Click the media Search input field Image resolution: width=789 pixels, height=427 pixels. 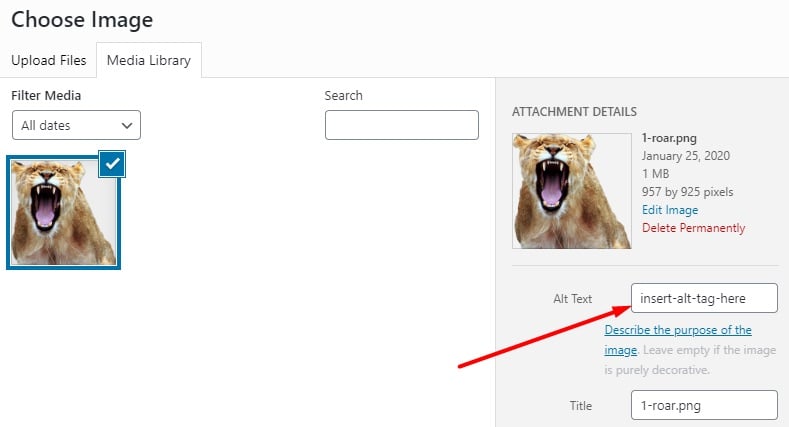point(402,125)
